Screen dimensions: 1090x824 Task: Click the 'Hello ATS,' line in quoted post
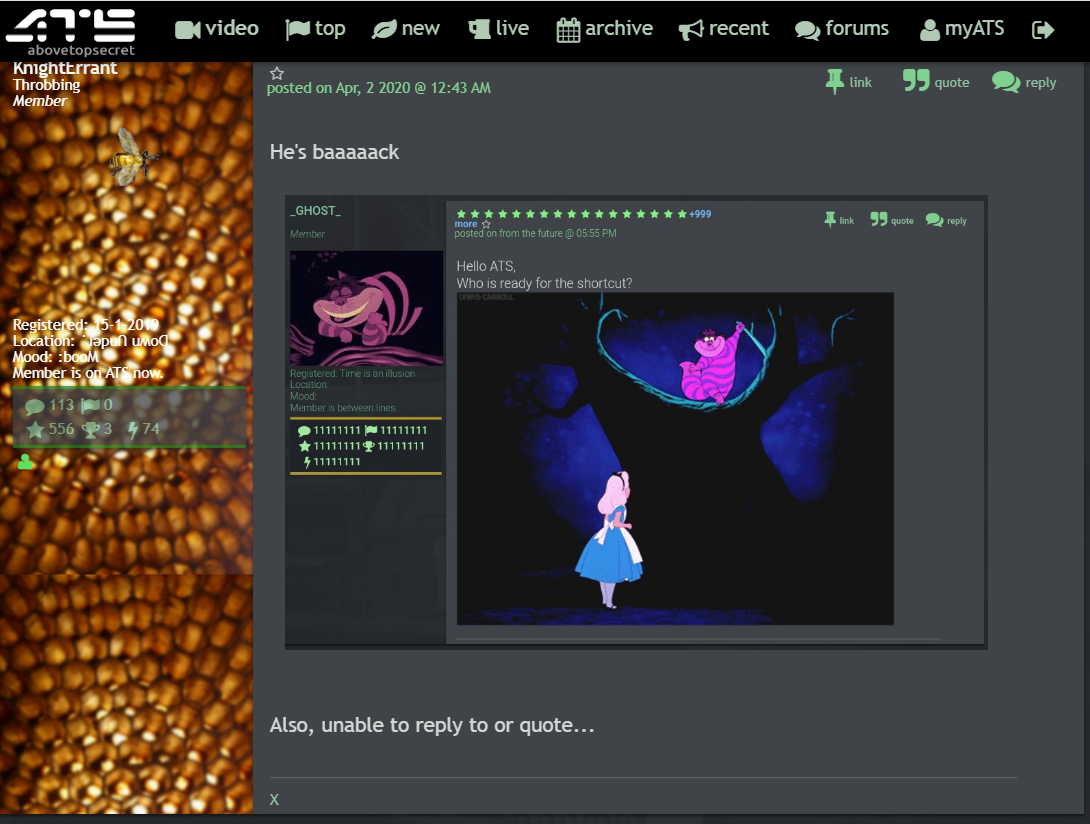[x=486, y=266]
